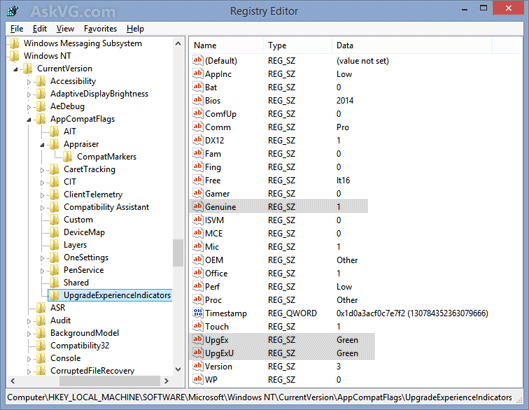The image size is (529, 410).
Task: Expand the Accessibility key
Action: coord(29,82)
